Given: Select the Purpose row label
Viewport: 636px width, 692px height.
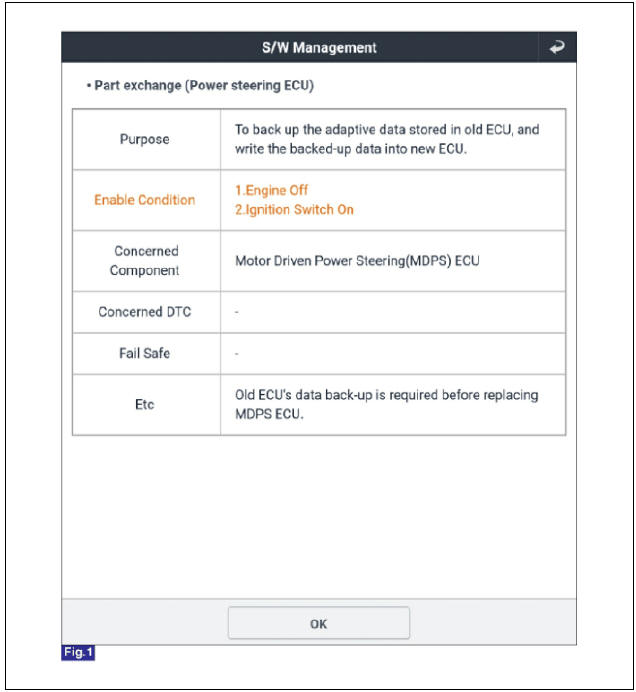Looking at the screenshot, I should [x=145, y=139].
